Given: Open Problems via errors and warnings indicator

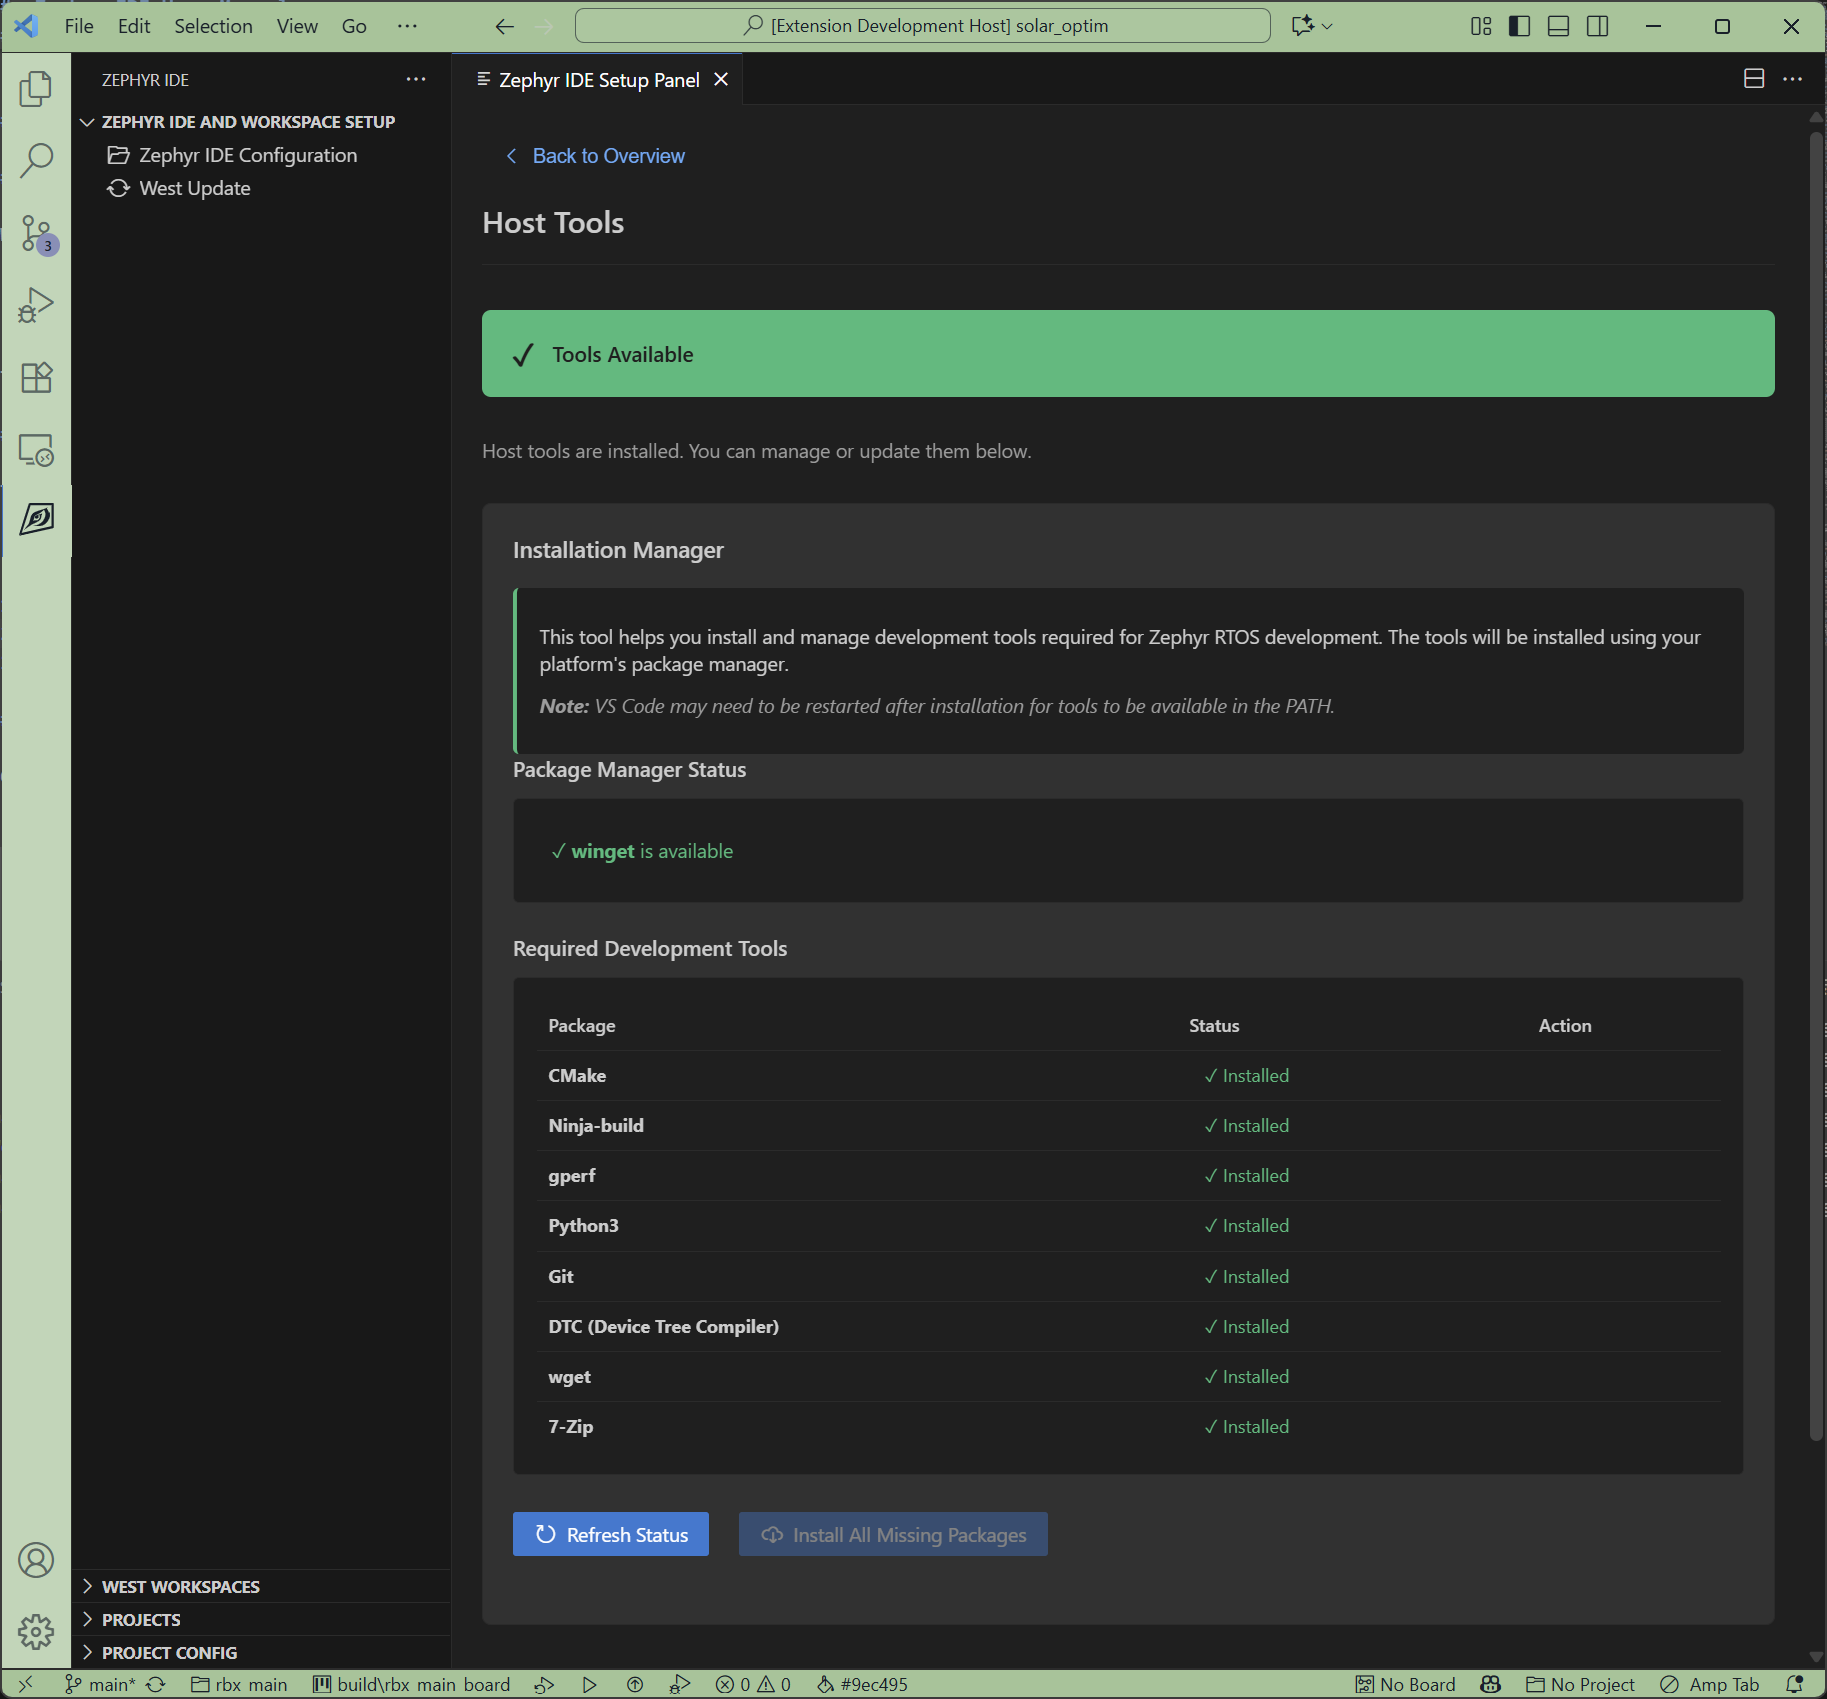Looking at the screenshot, I should pyautogui.click(x=753, y=1684).
